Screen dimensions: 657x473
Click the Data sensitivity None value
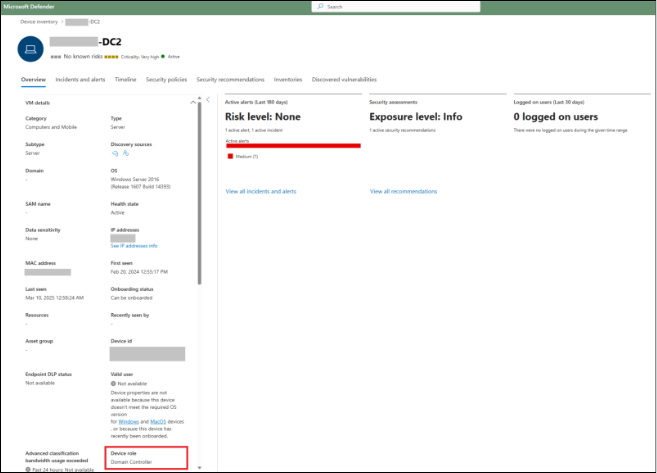tap(31, 238)
